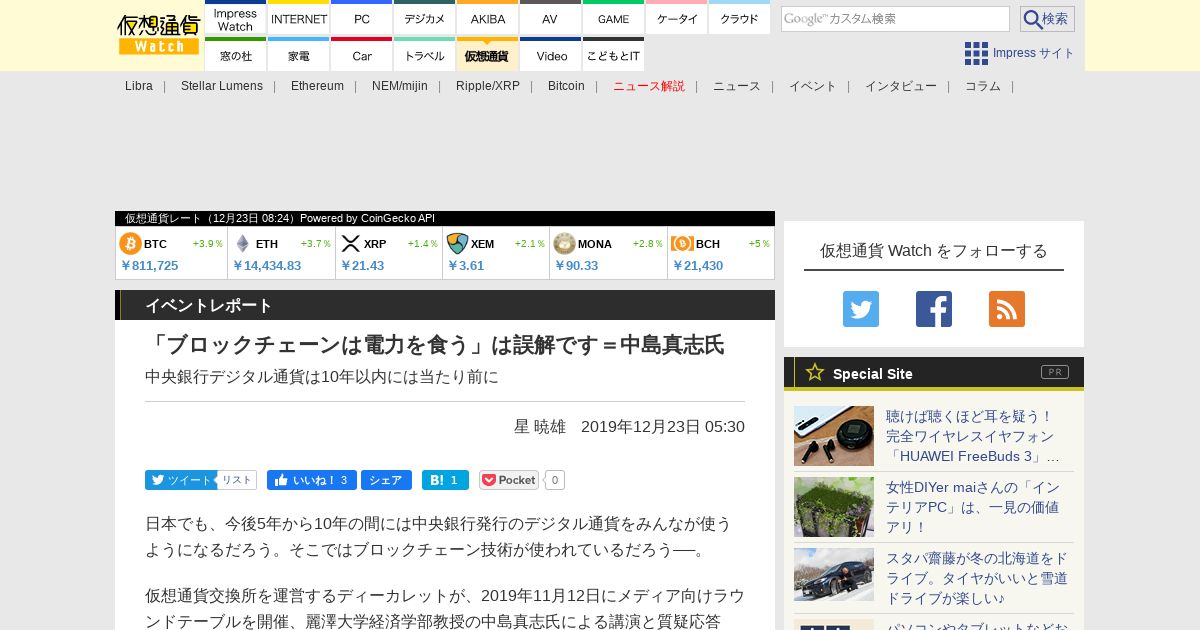Image resolution: width=1200 pixels, height=630 pixels.
Task: Click the Ethereum ETH diamond icon
Action: (x=242, y=244)
